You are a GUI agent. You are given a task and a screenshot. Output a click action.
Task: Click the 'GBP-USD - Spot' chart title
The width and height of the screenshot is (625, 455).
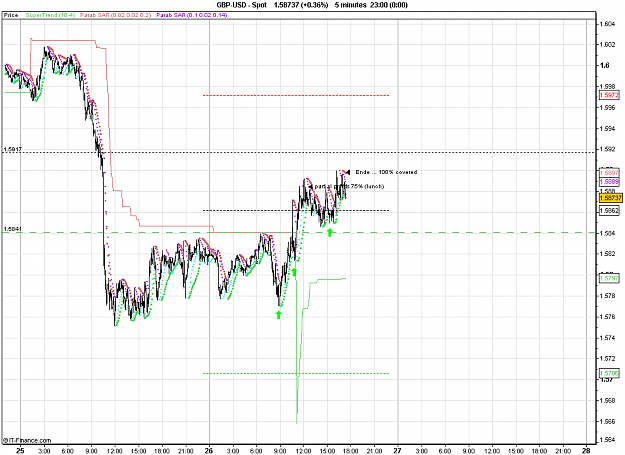click(x=242, y=5)
